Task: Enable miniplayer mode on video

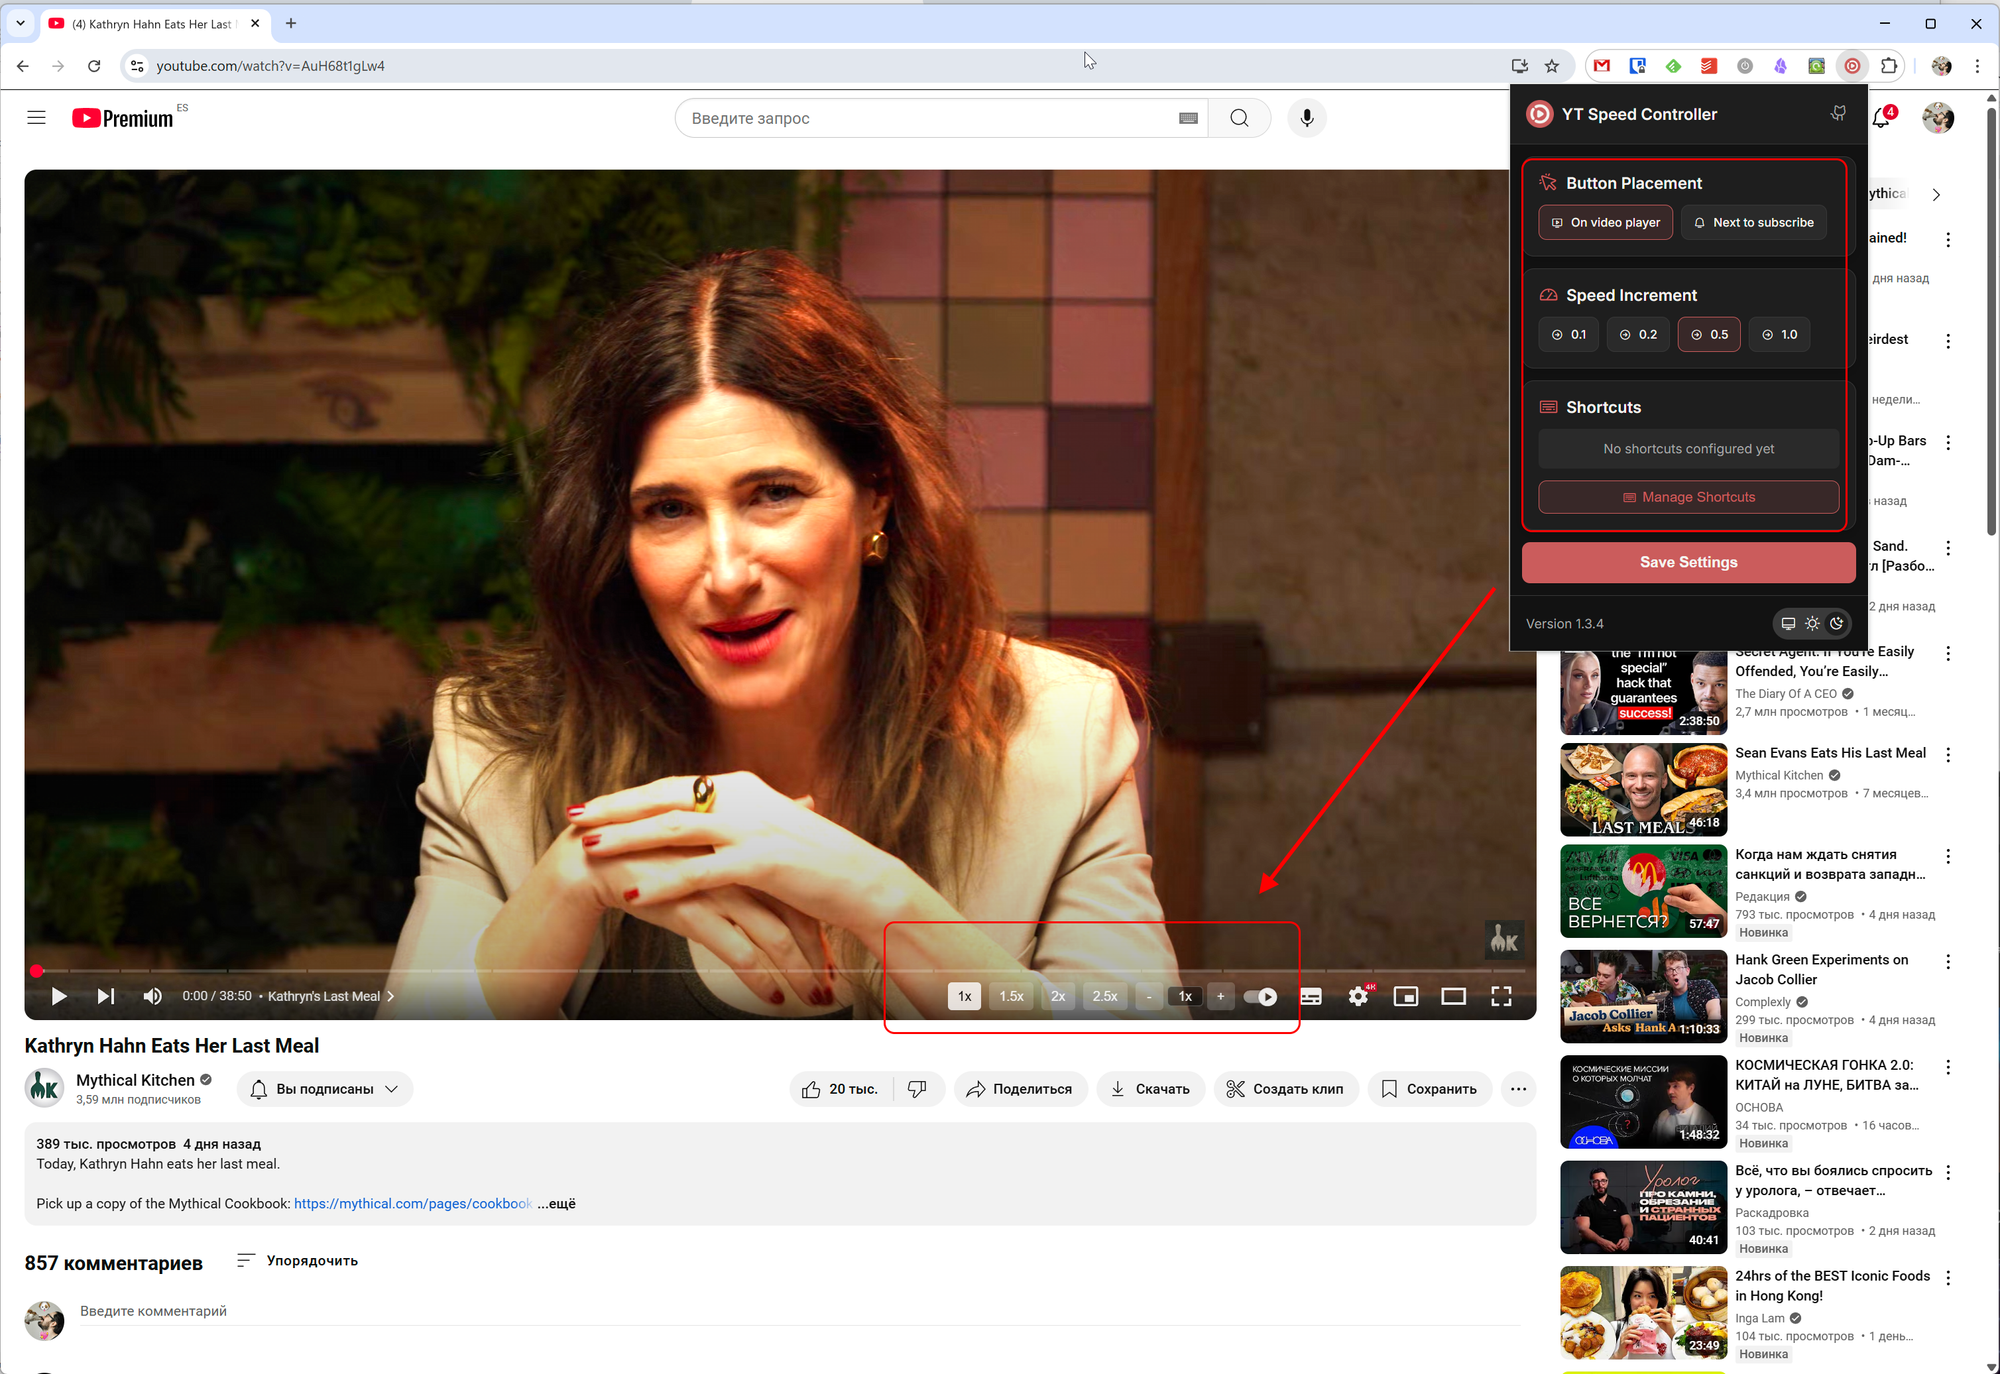Action: 1406,996
